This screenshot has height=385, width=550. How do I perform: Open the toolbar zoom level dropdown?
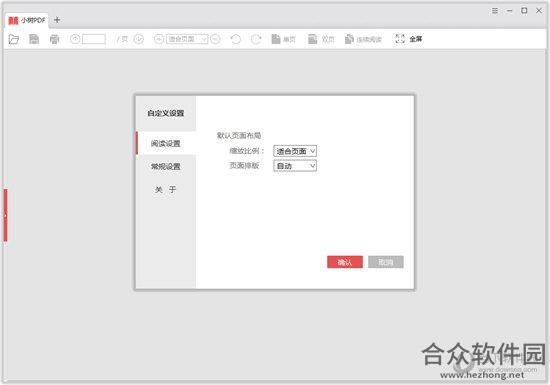187,39
